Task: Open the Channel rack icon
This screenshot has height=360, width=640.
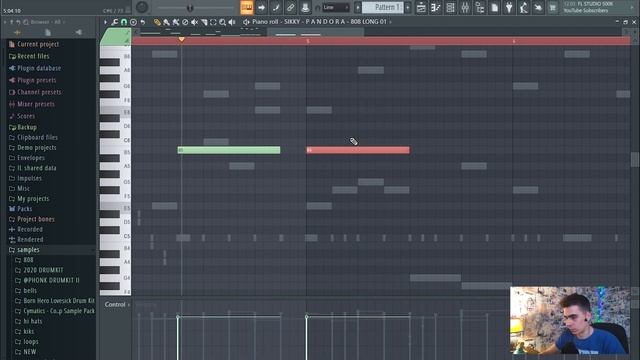Action: [450, 7]
